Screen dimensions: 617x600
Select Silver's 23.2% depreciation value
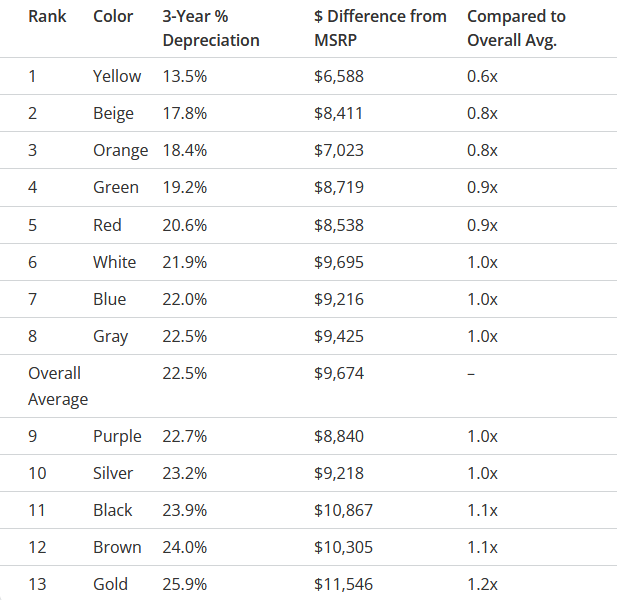coord(184,473)
